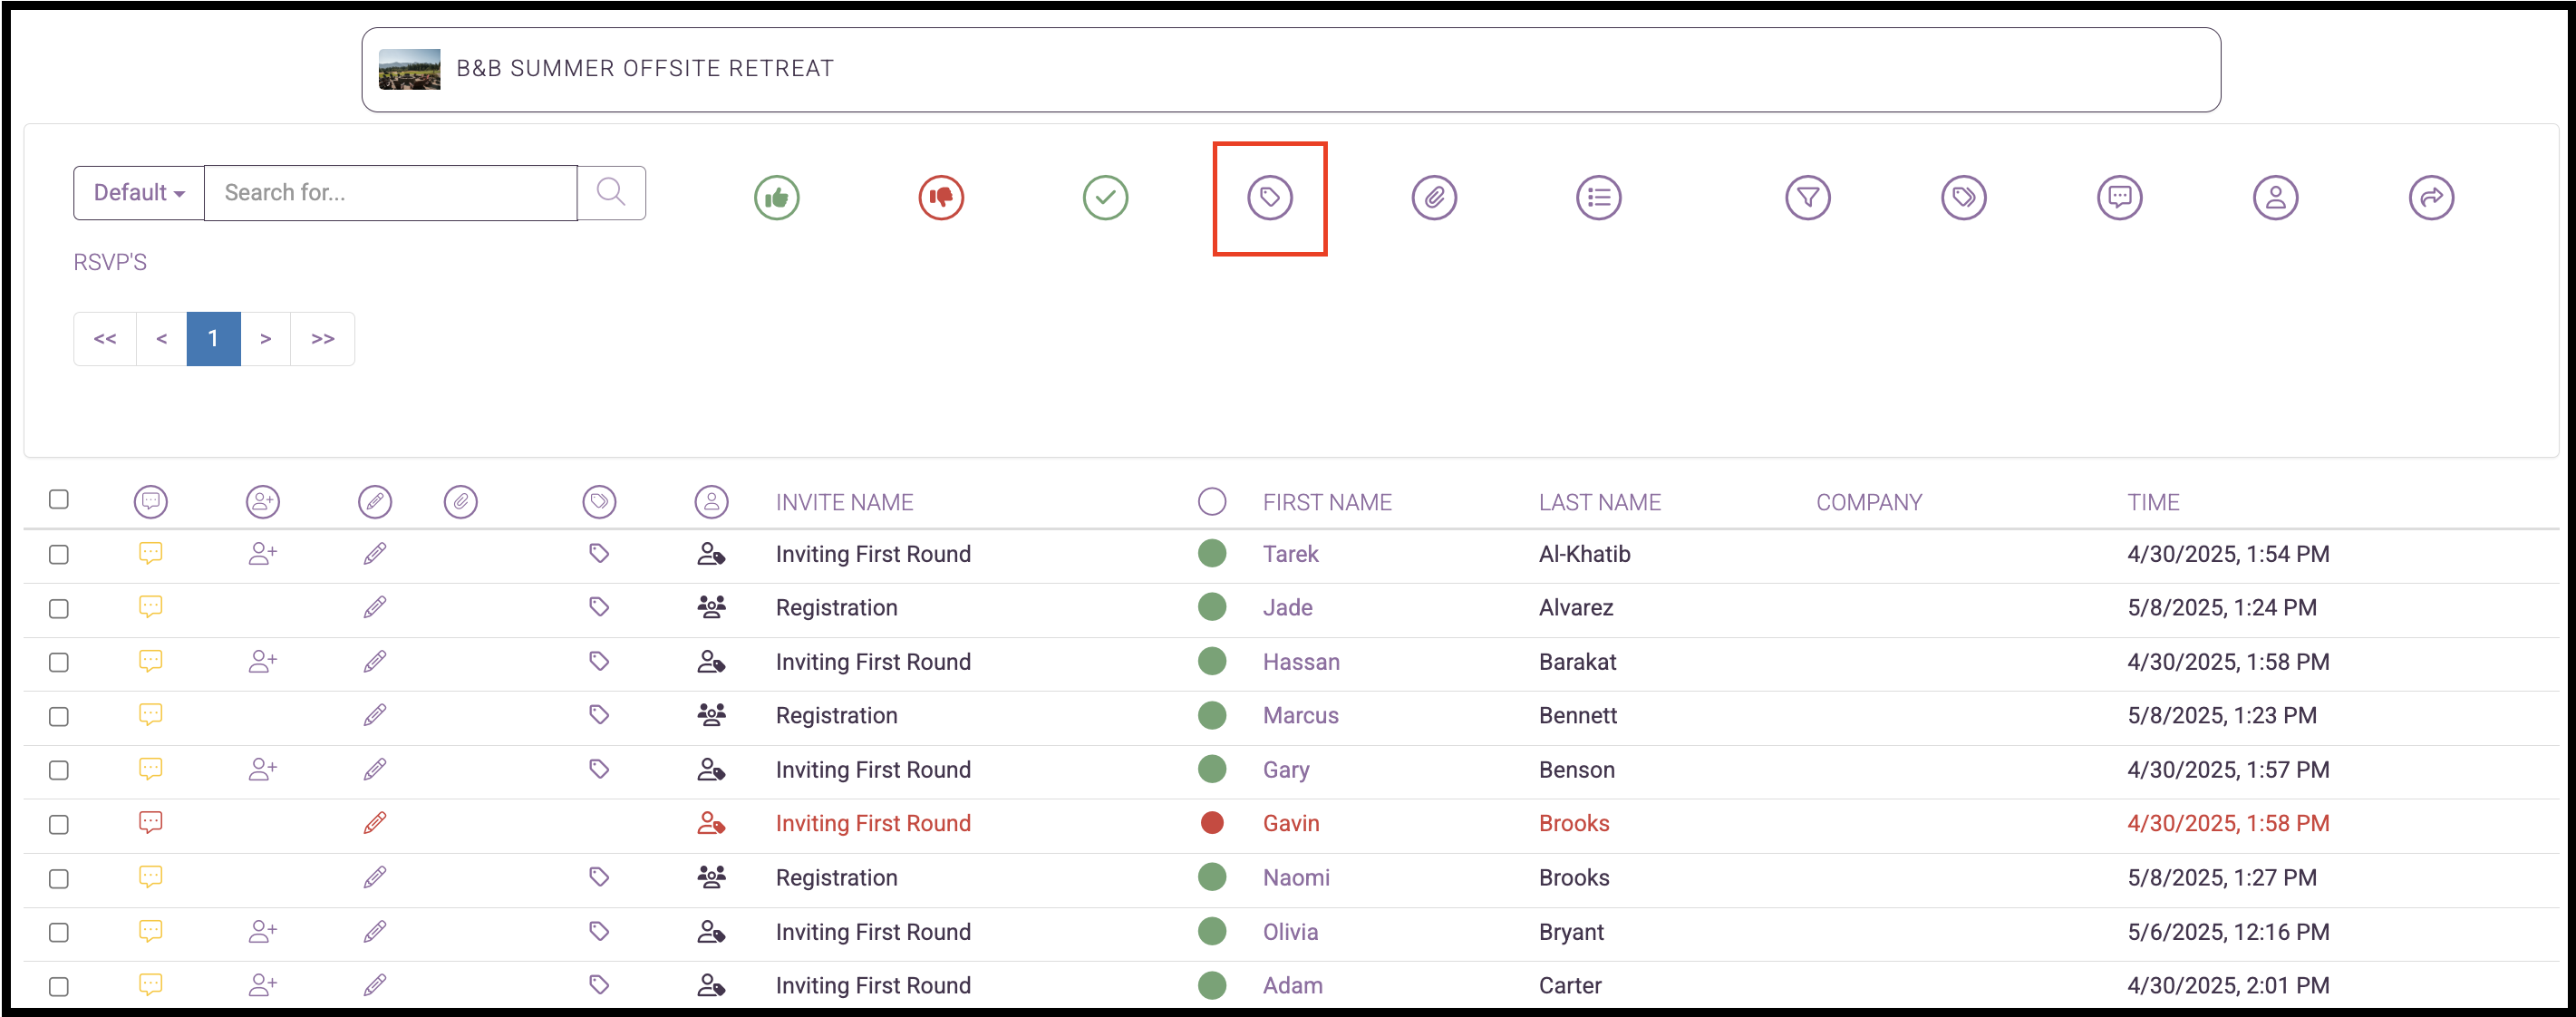
Task: Open the highlighted tag icon in the toolbar
Action: [1270, 197]
